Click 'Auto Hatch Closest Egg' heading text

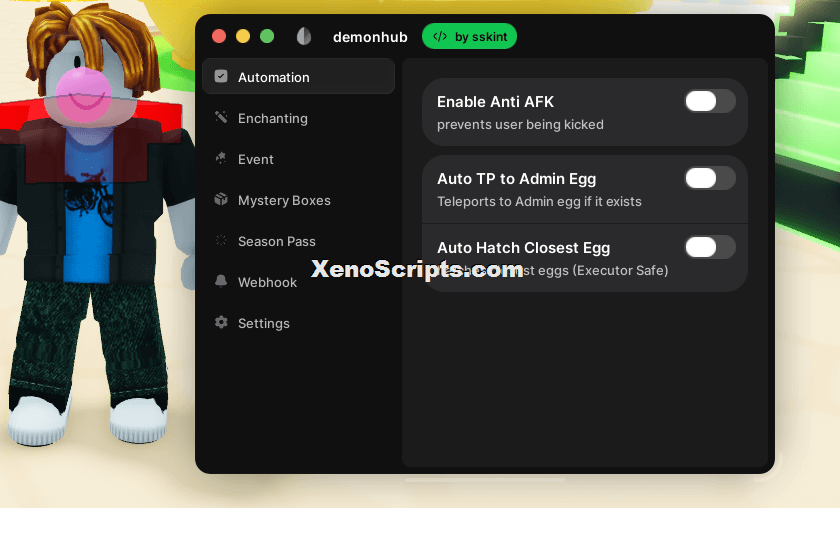[x=523, y=248]
